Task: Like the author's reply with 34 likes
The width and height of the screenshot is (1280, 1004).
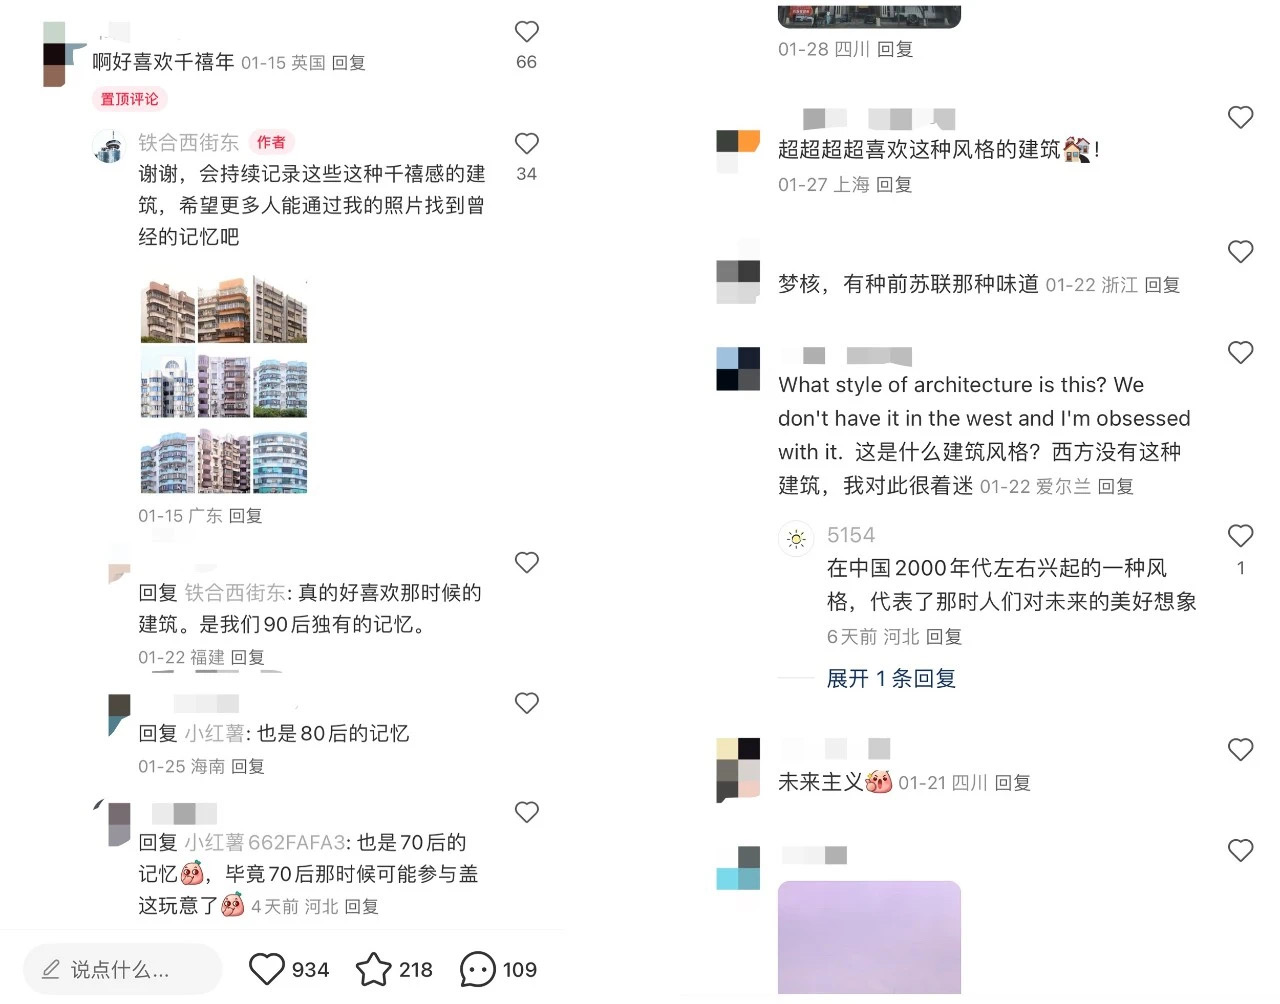Action: pyautogui.click(x=526, y=144)
